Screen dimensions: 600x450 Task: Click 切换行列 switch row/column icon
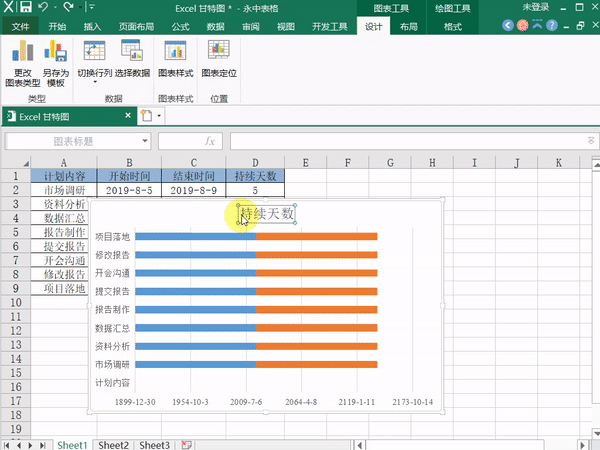tap(95, 50)
